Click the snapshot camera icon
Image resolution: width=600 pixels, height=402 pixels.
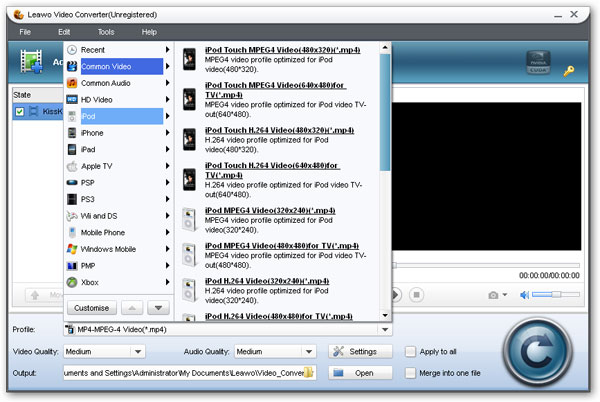(493, 295)
